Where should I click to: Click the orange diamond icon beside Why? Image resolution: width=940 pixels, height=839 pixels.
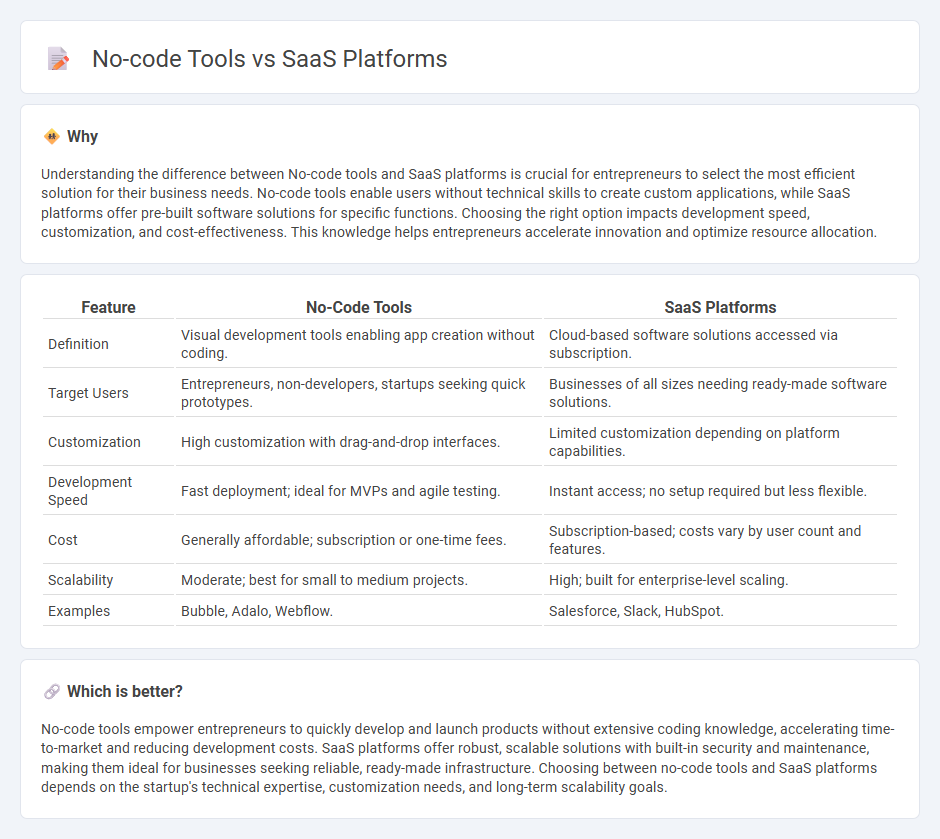coord(52,137)
